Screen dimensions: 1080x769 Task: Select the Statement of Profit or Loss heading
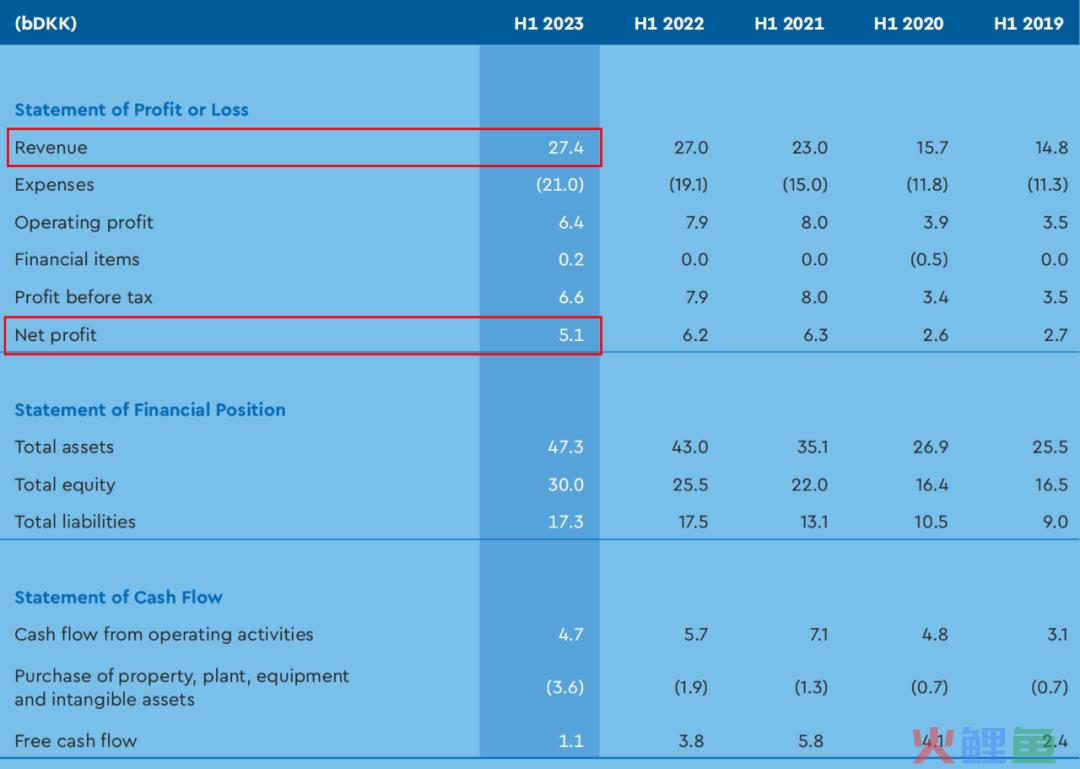coord(132,110)
